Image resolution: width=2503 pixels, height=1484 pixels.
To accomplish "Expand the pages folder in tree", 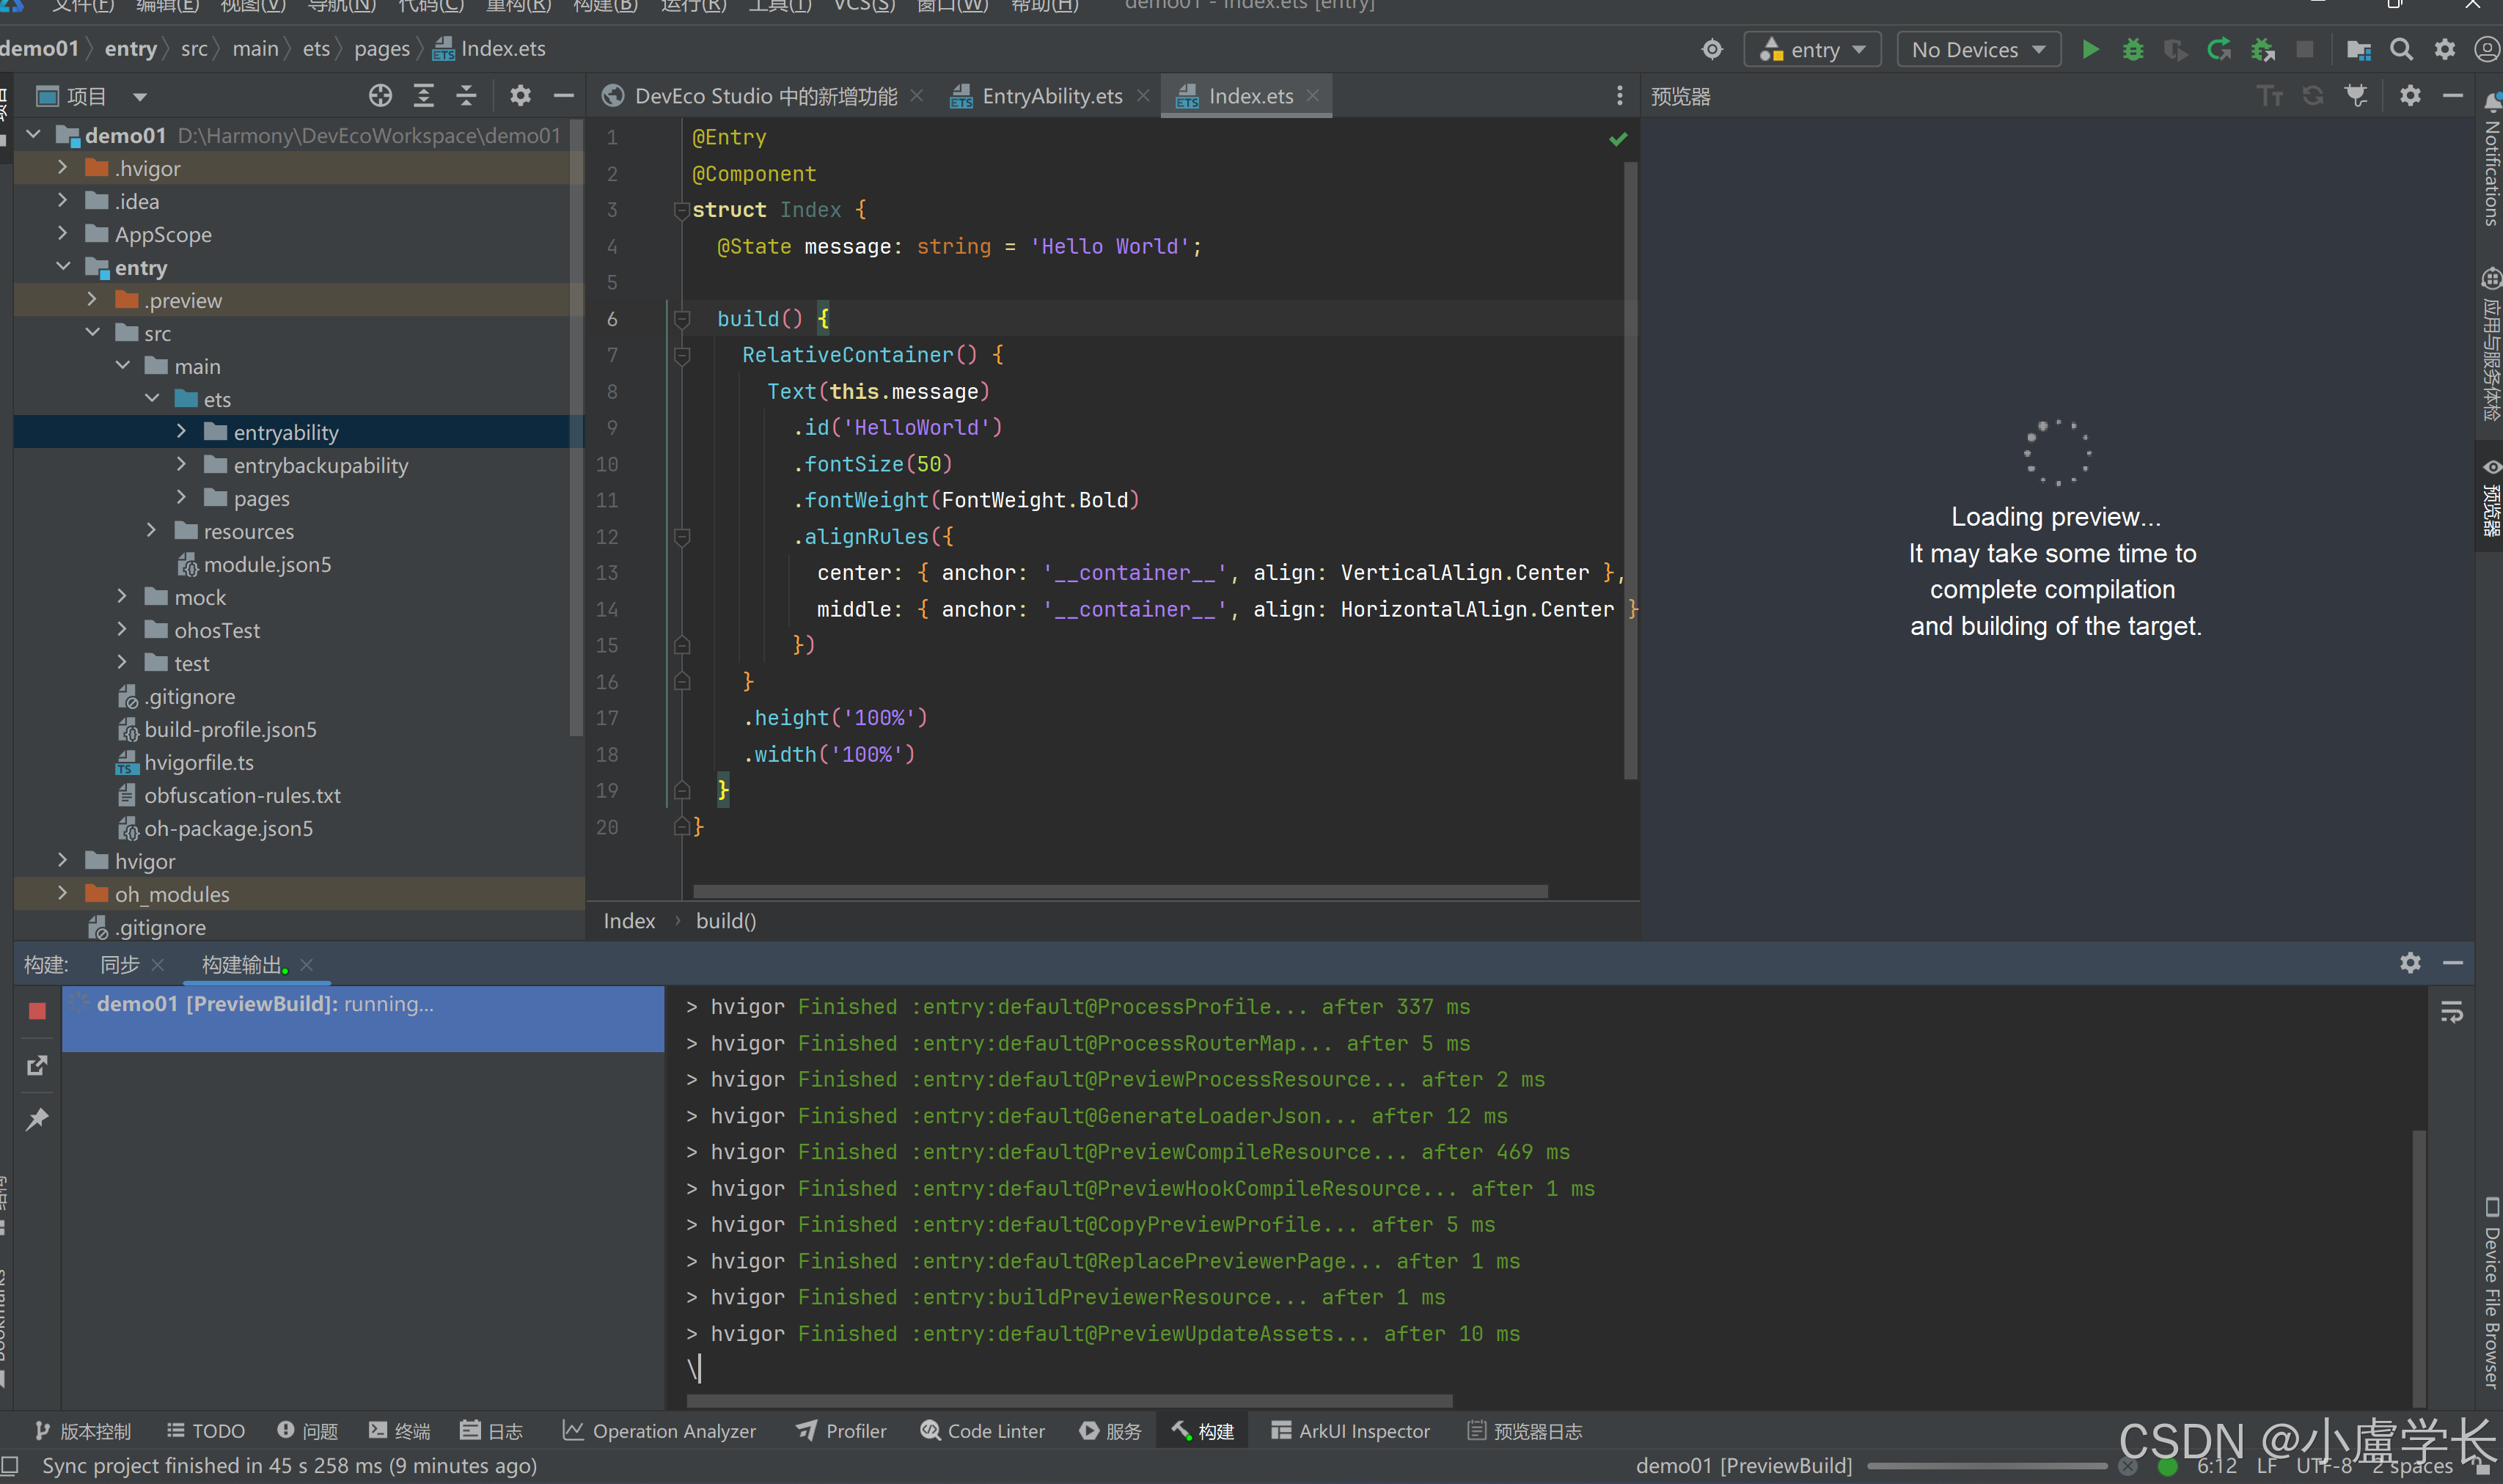I will pos(181,497).
